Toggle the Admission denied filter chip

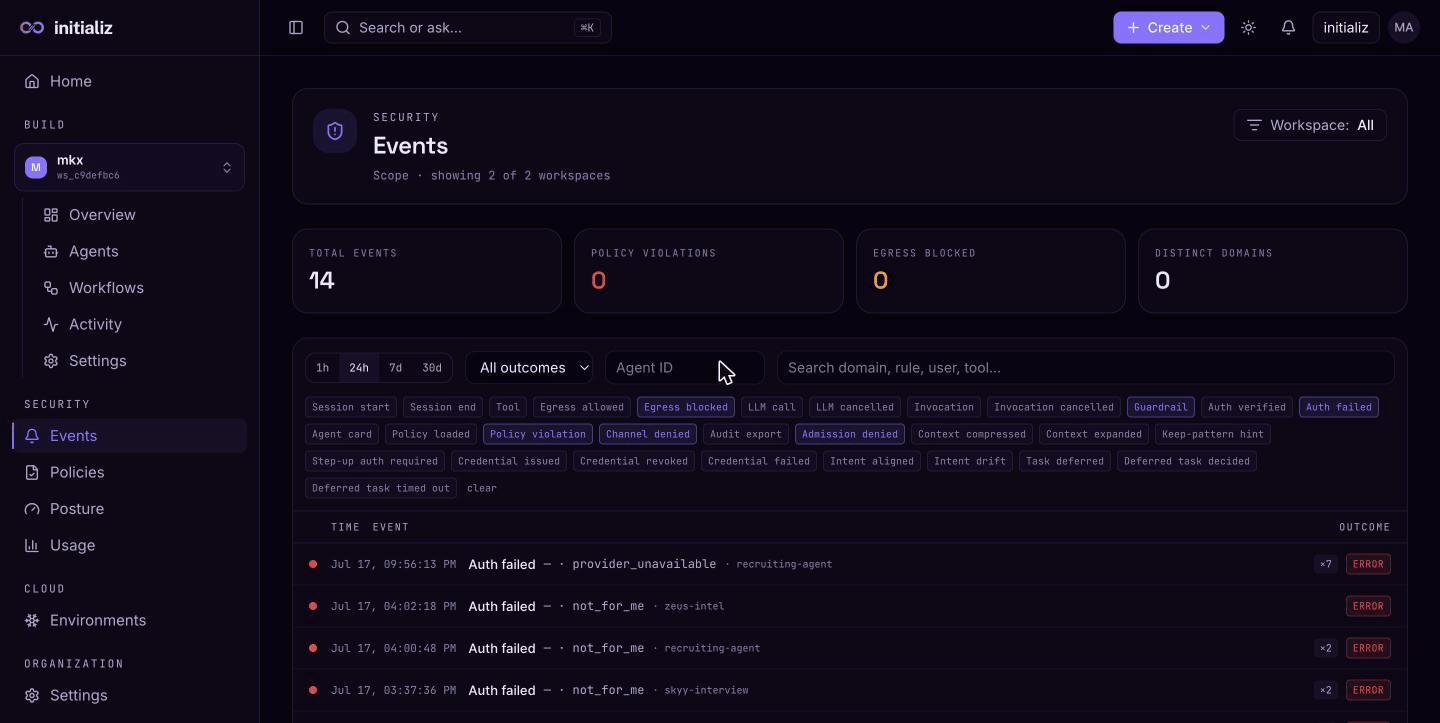(x=850, y=434)
